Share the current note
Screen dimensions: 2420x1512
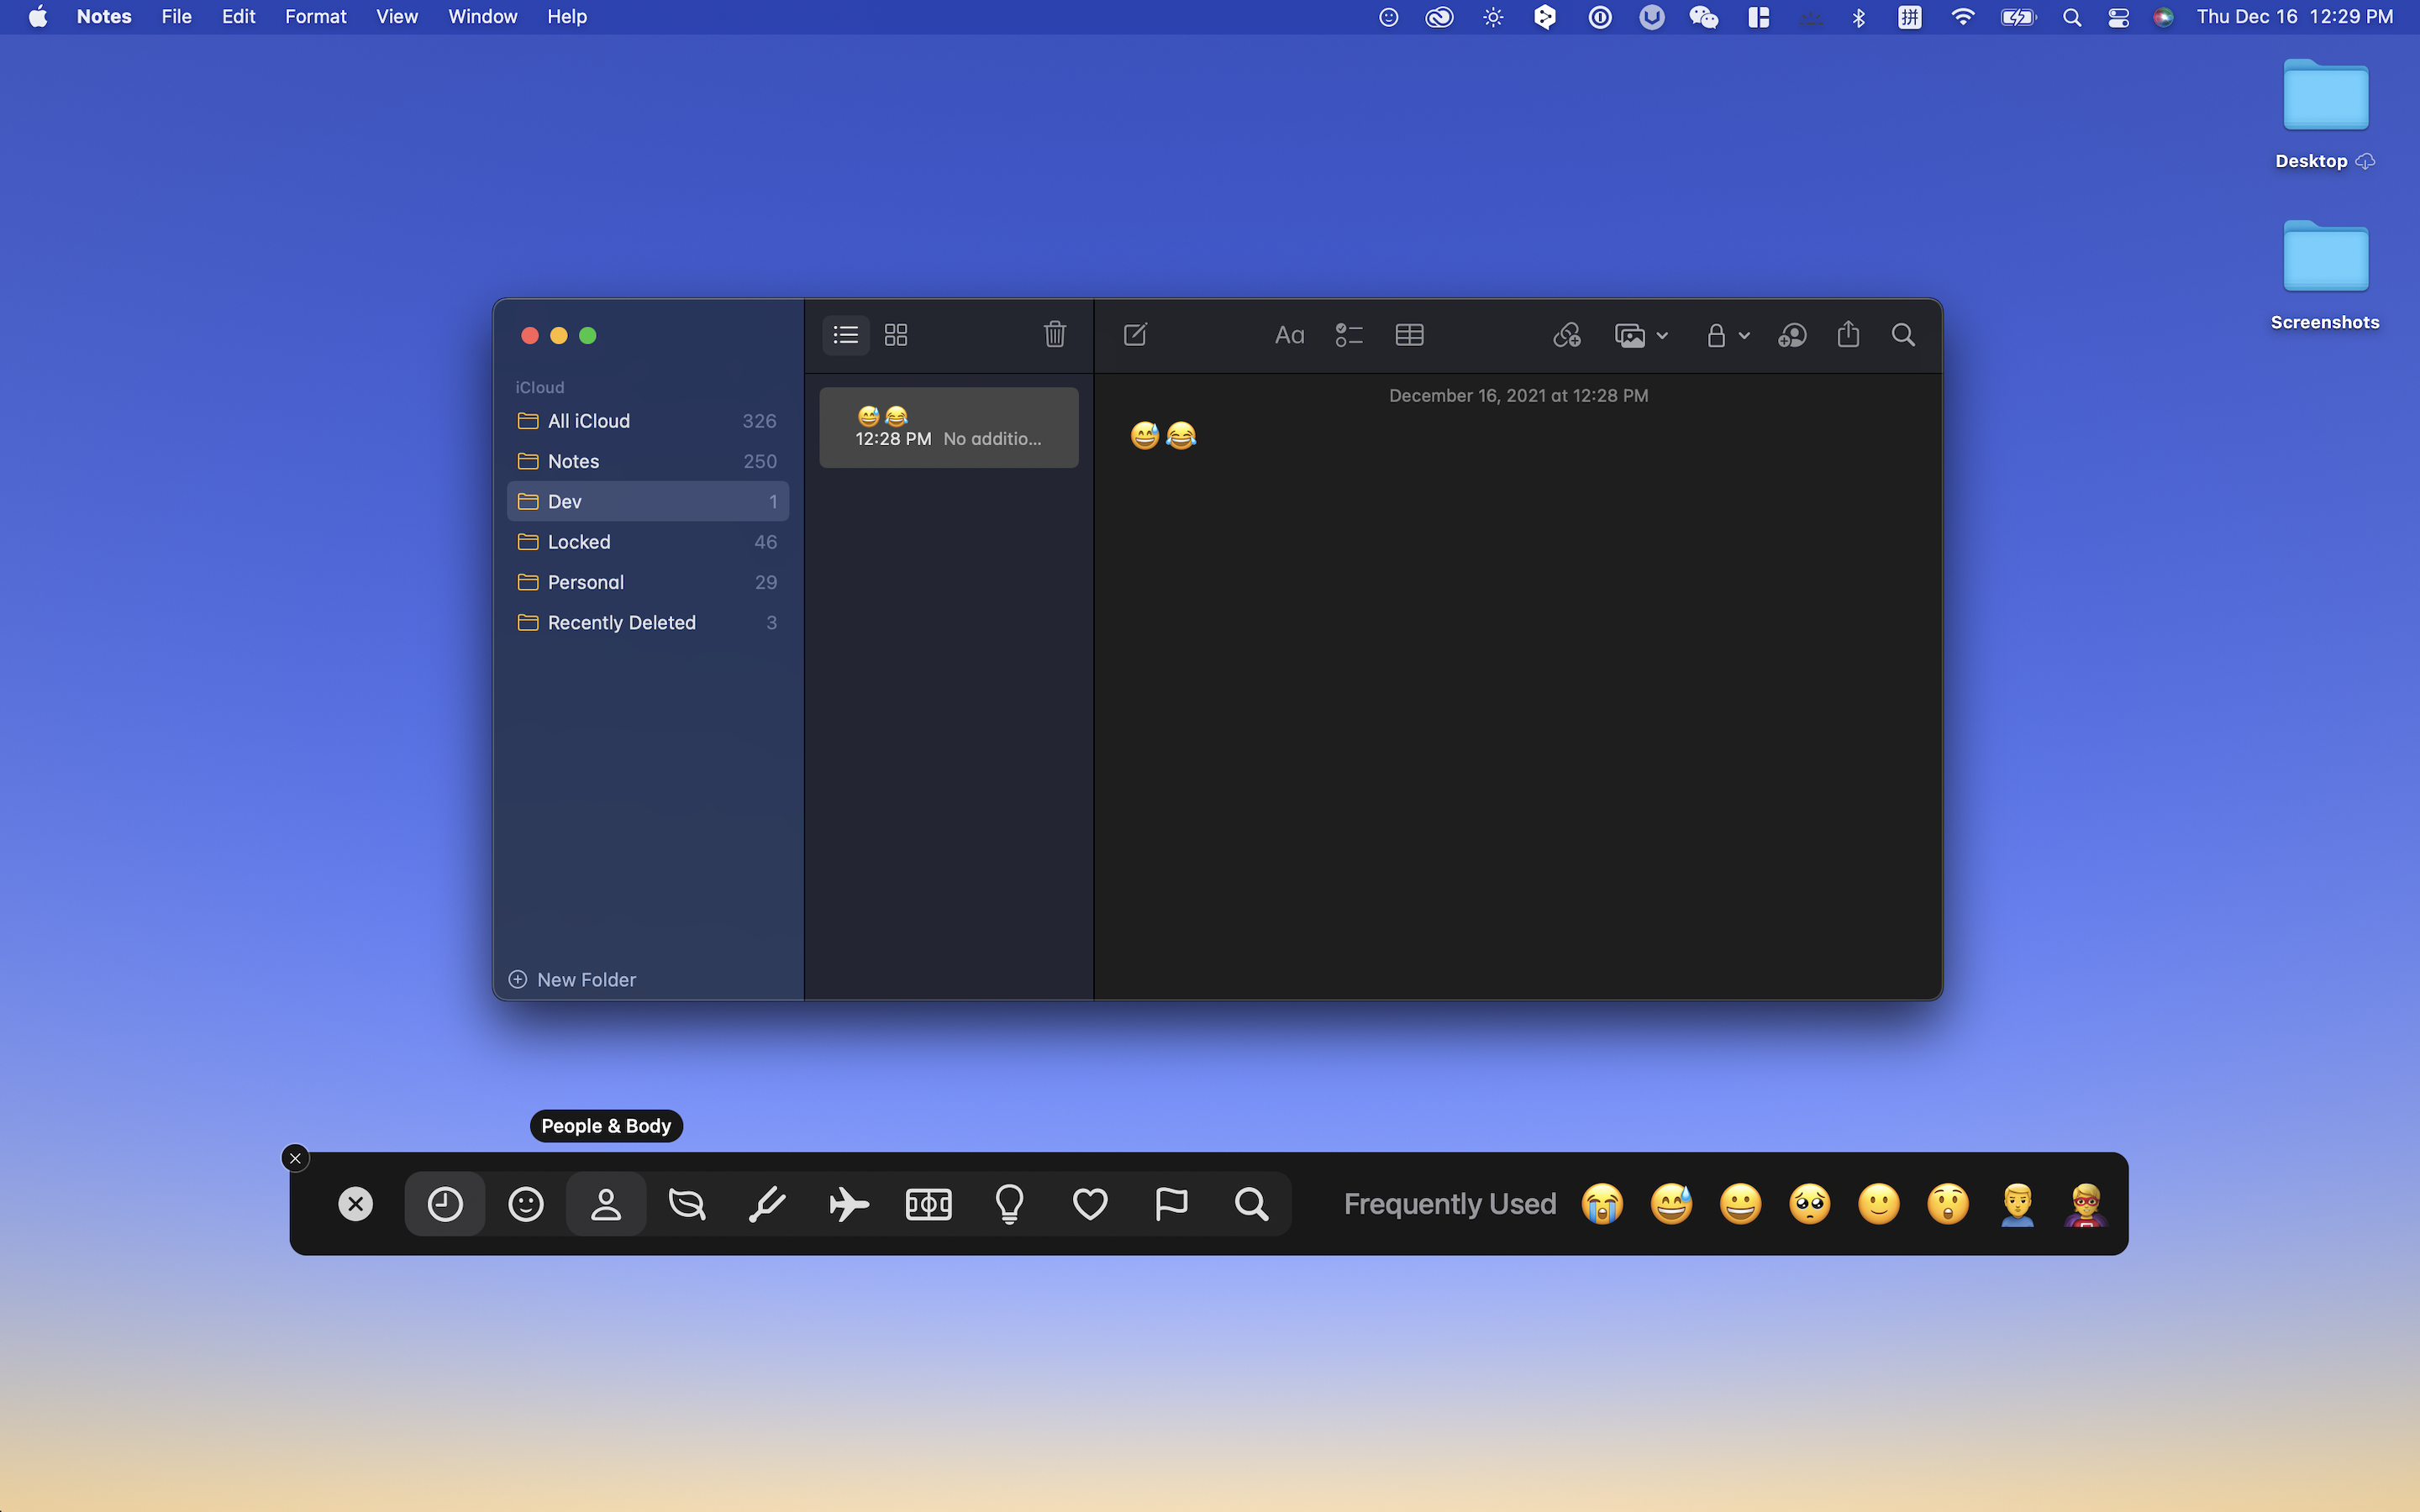[1848, 335]
